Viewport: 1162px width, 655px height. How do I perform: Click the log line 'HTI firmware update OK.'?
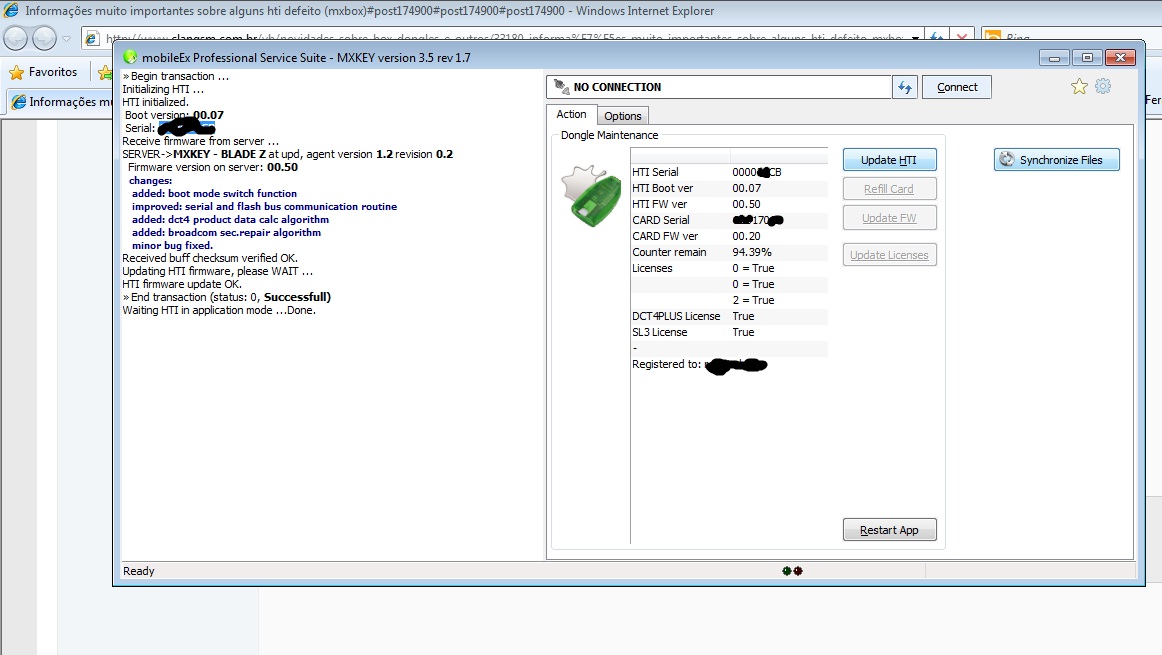(x=182, y=285)
